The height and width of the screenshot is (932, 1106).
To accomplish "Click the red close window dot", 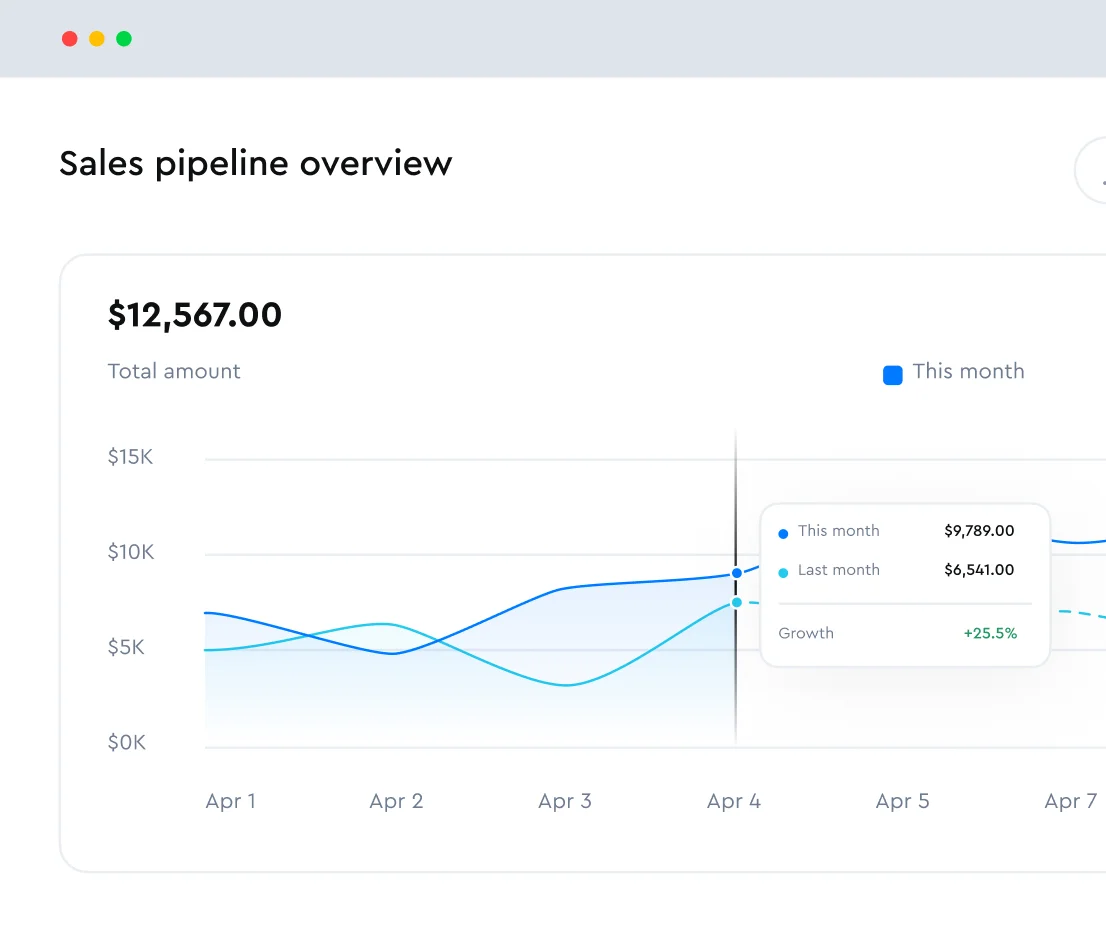I will coord(69,39).
